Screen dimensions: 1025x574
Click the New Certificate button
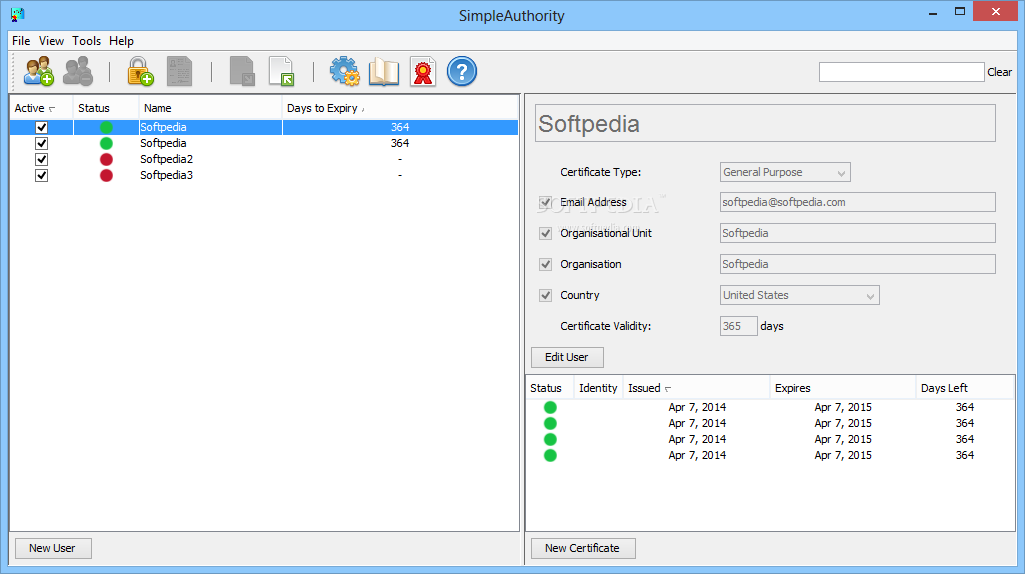(x=582, y=549)
